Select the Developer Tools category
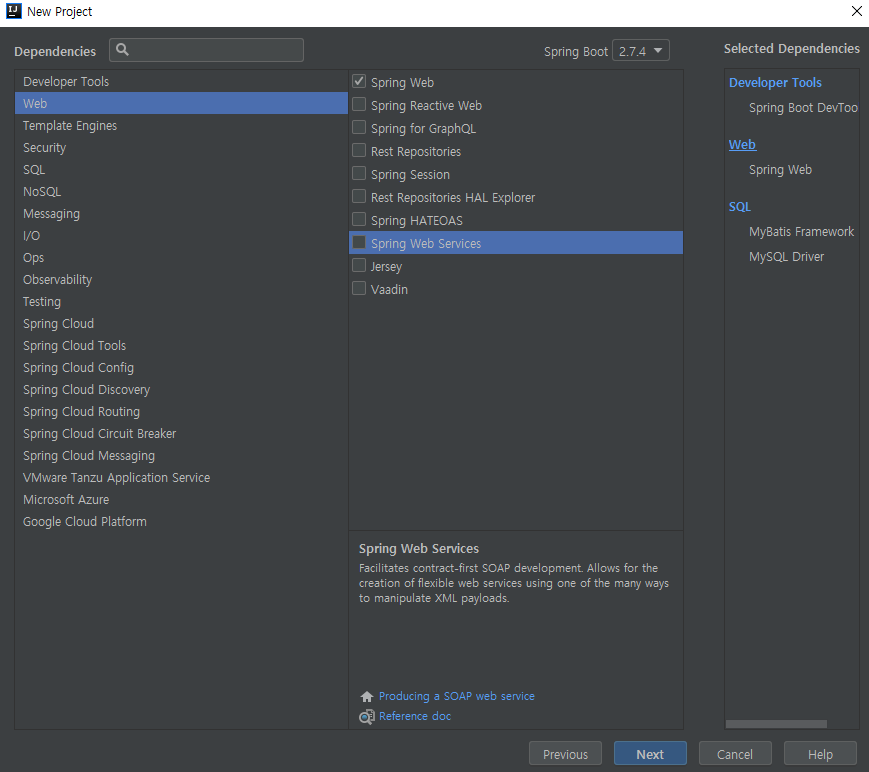This screenshot has width=869, height=772. pyautogui.click(x=181, y=81)
